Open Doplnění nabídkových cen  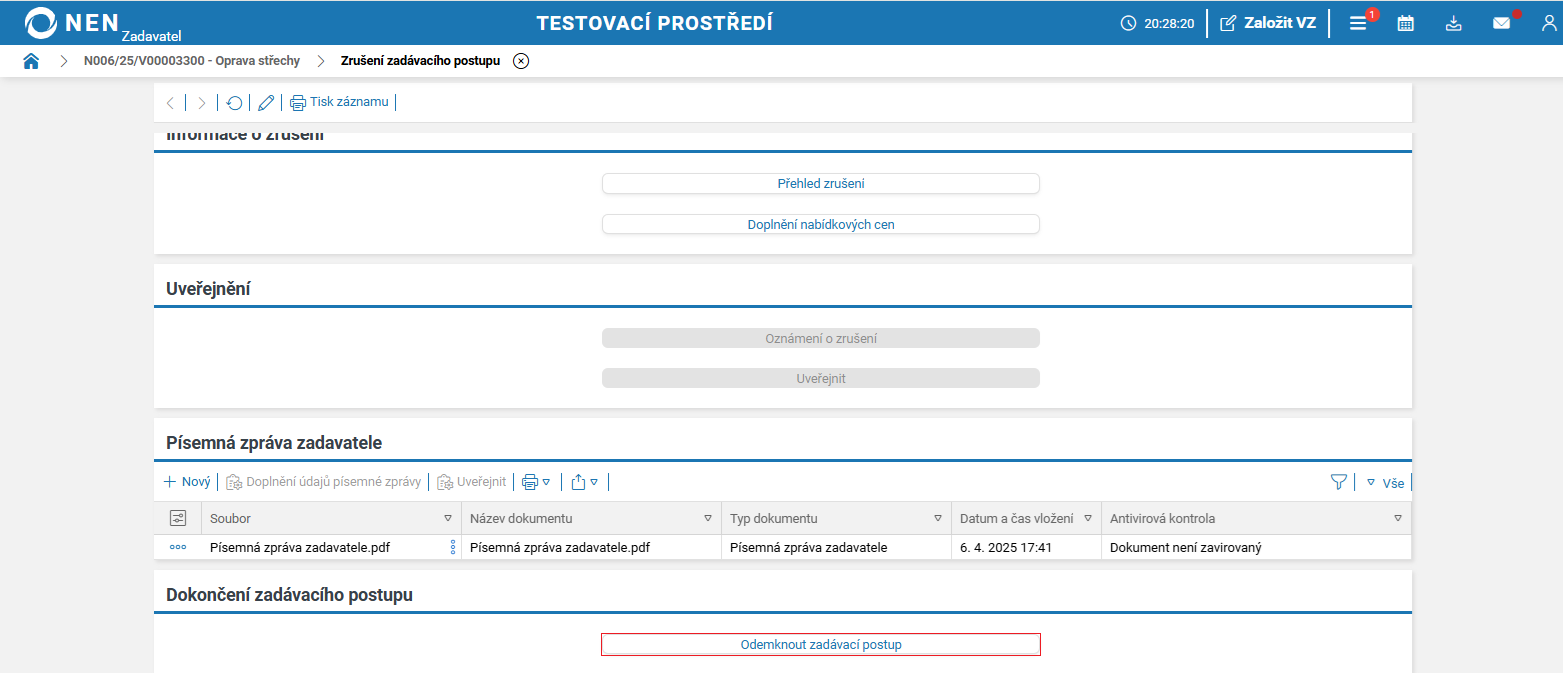coord(820,223)
